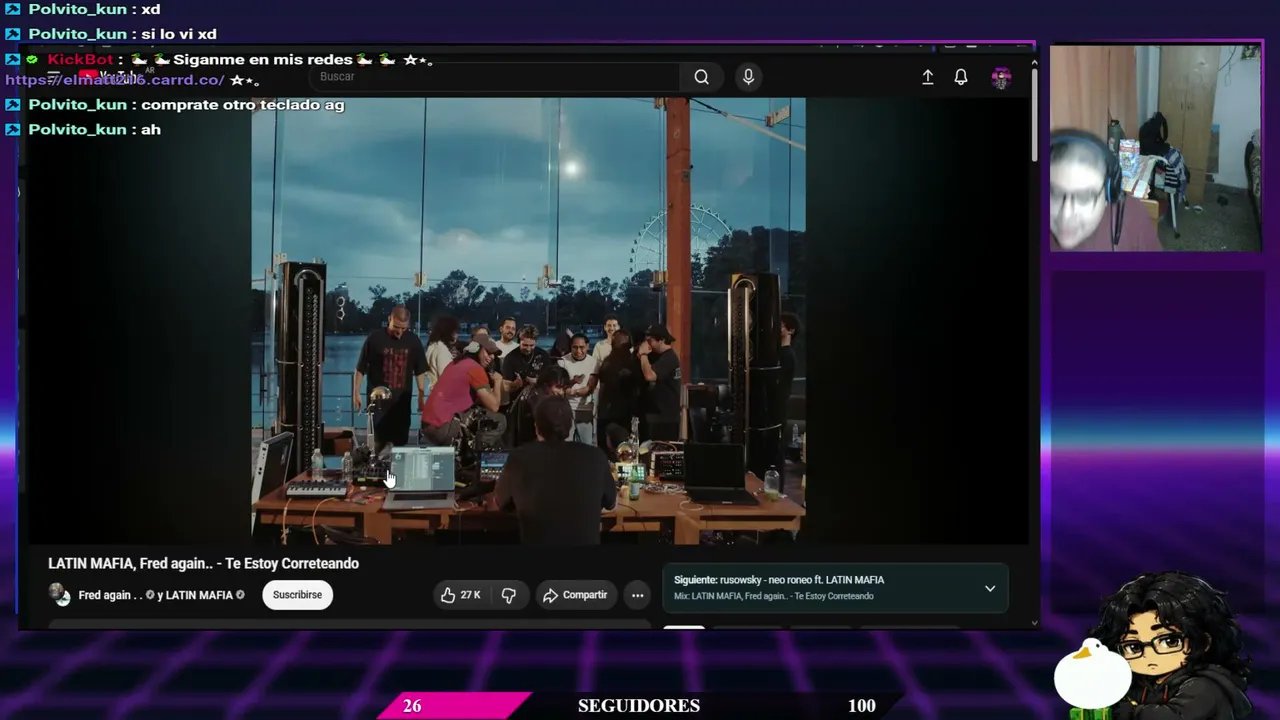Image resolution: width=1280 pixels, height=720 pixels.
Task: Open the YouTube notifications bell
Action: tap(960, 77)
